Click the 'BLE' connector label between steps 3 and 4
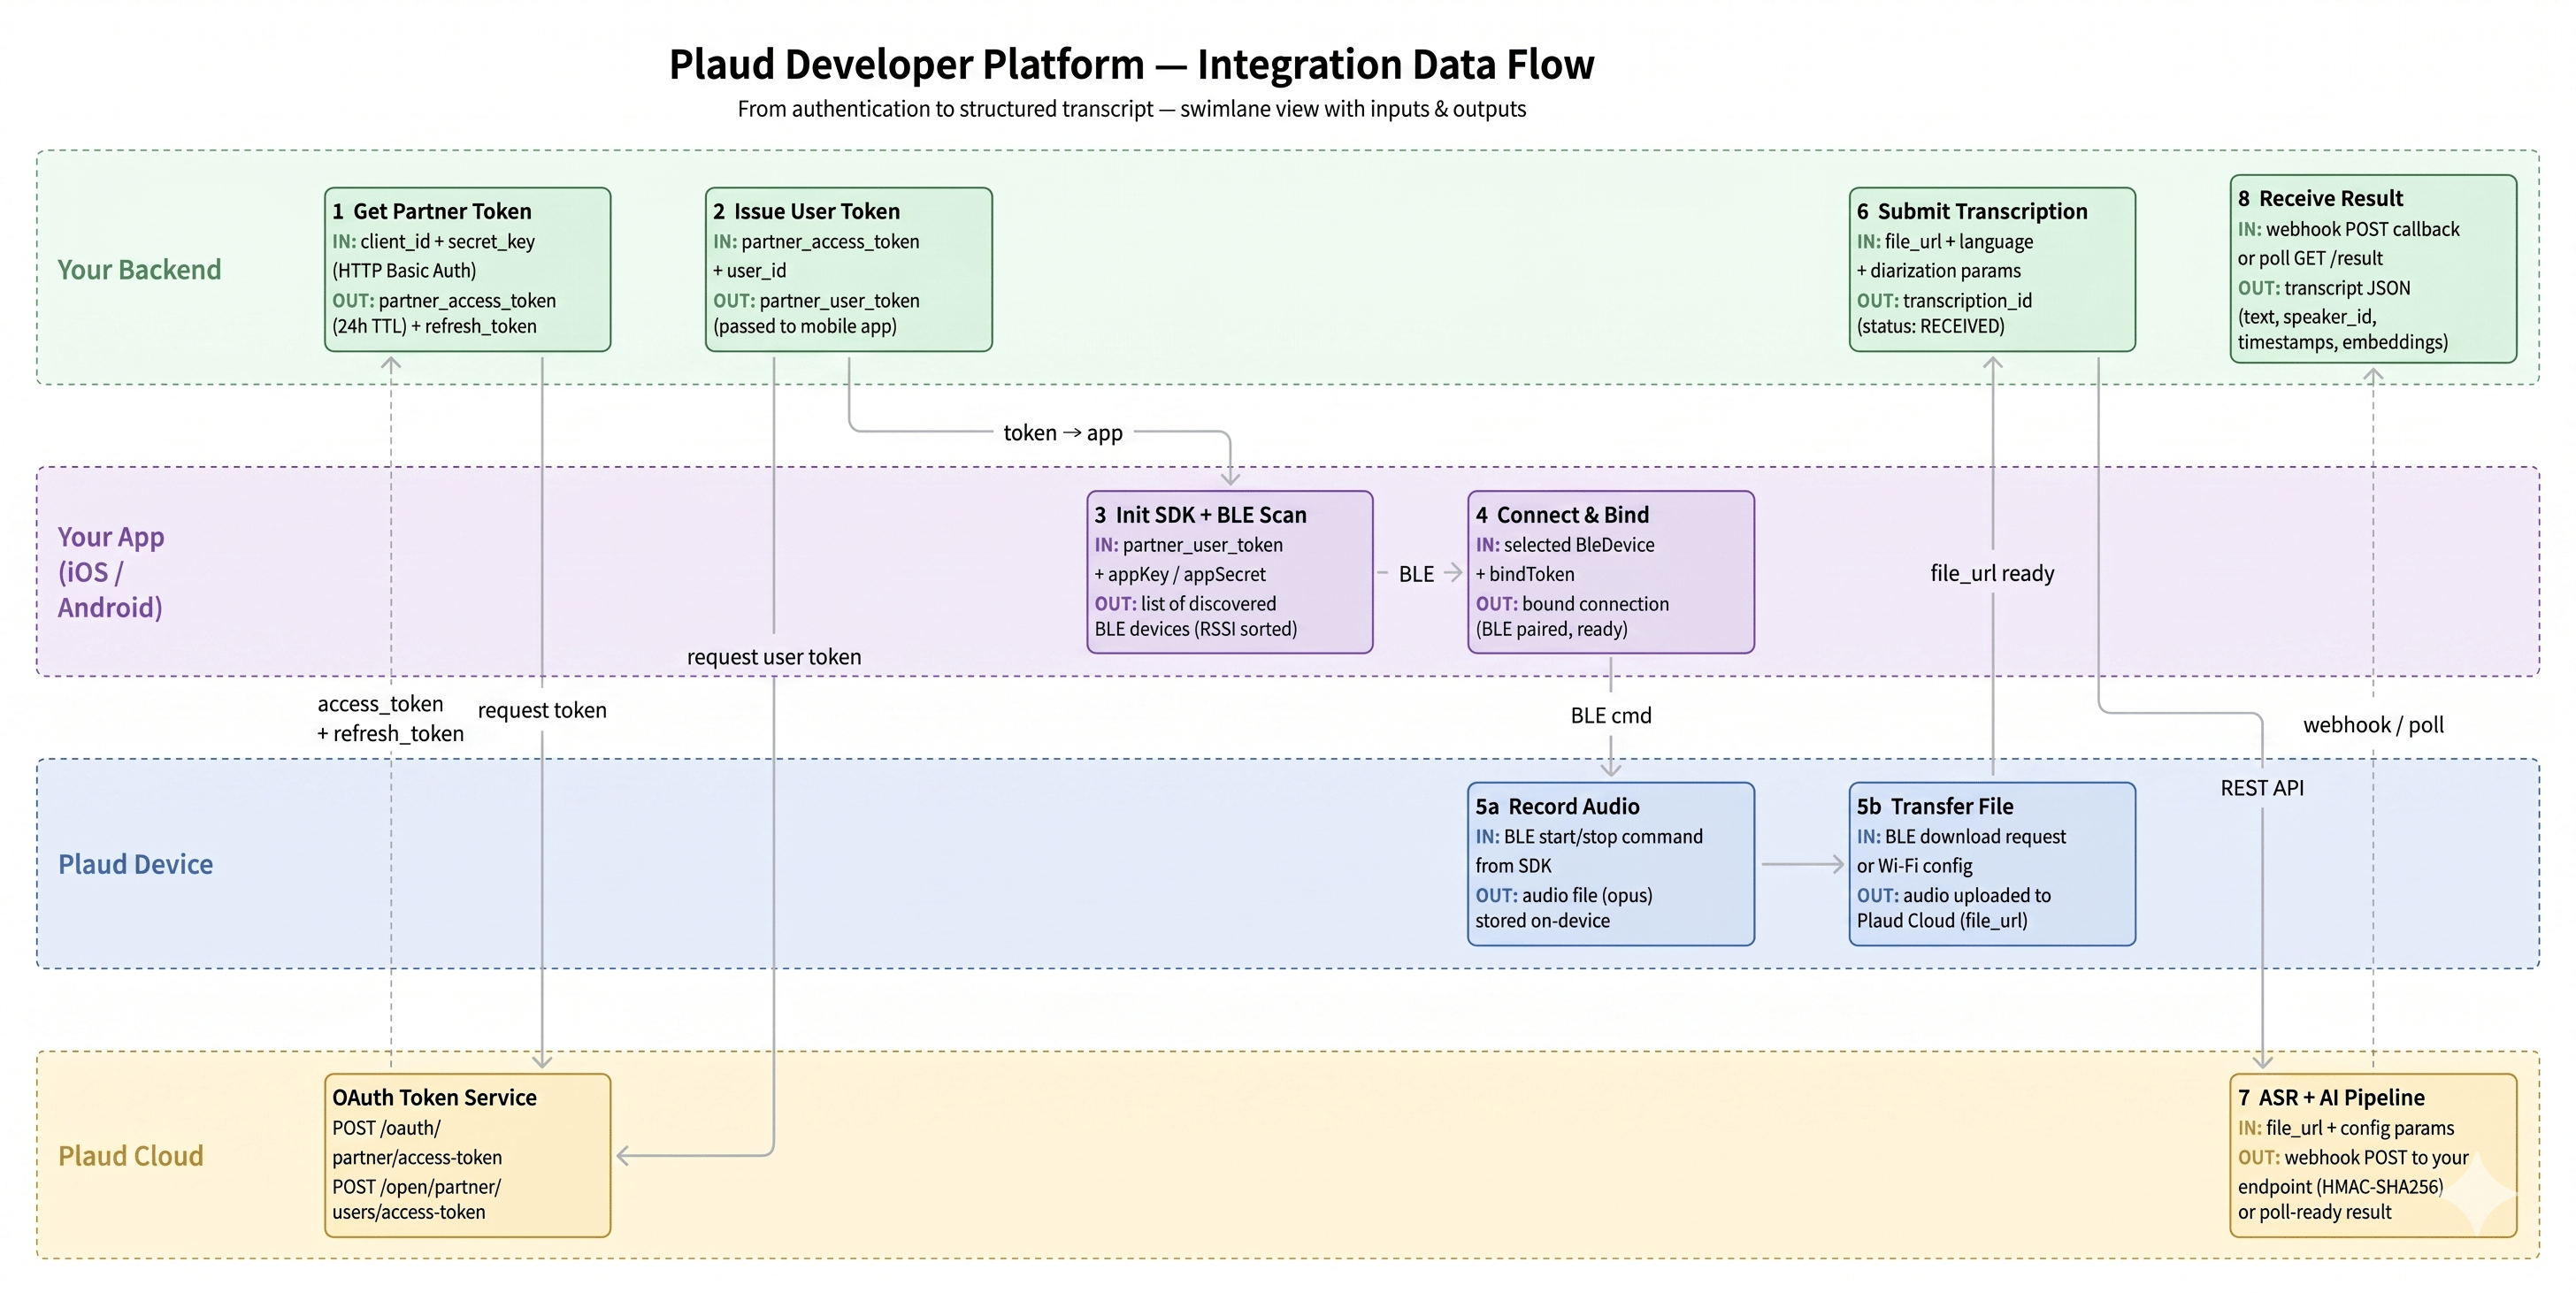Viewport: 2576px width, 1293px height. tap(1416, 574)
